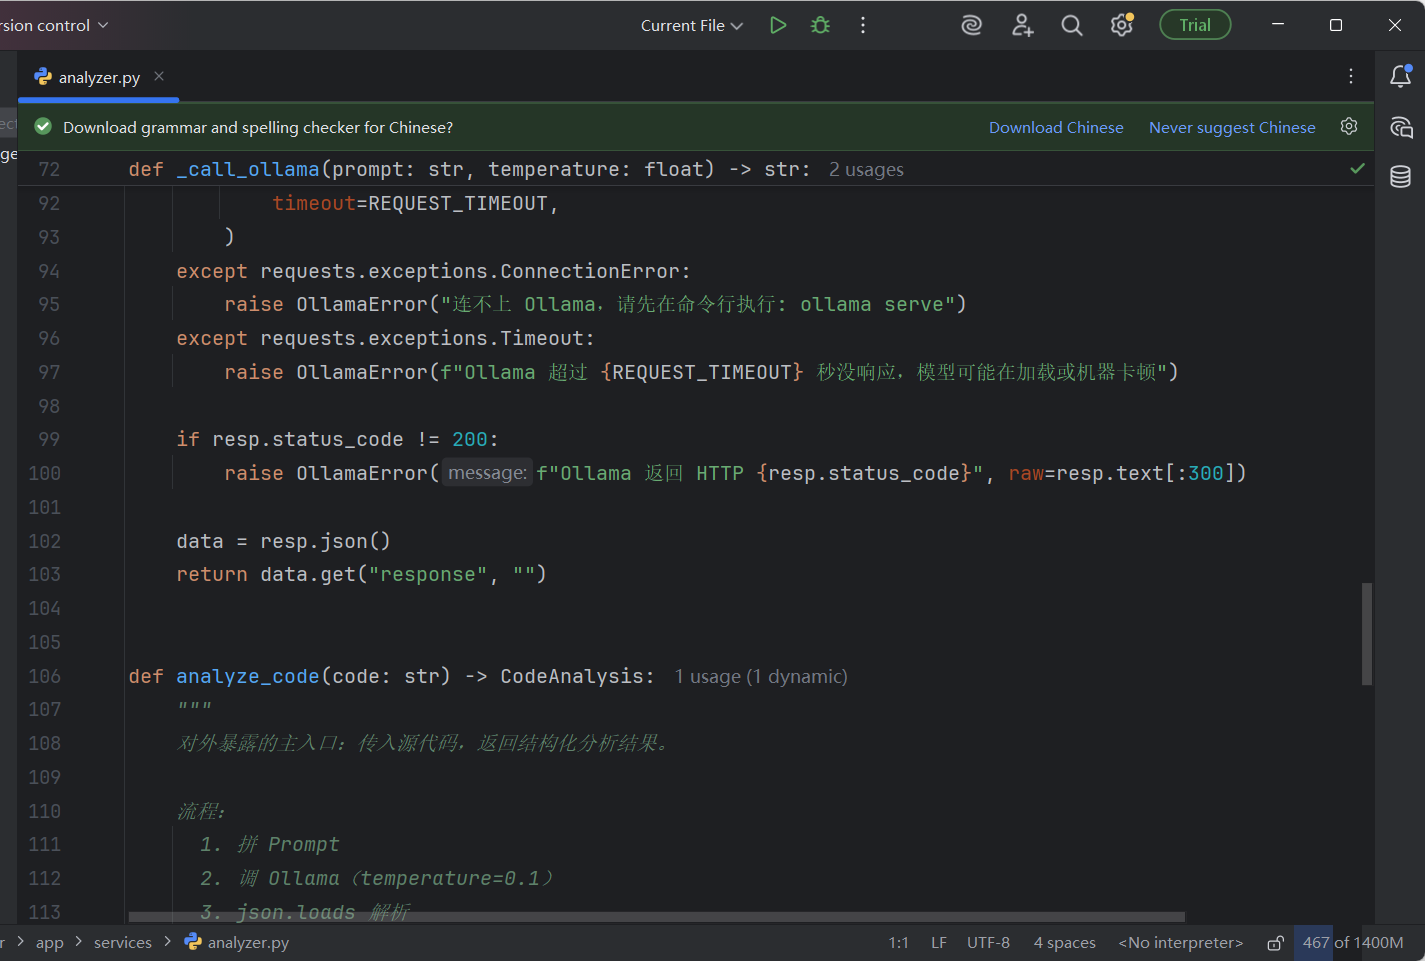Image resolution: width=1425 pixels, height=961 pixels.
Task: Open analyzer.py breadcrumb in navigation bar
Action: pyautogui.click(x=237, y=942)
